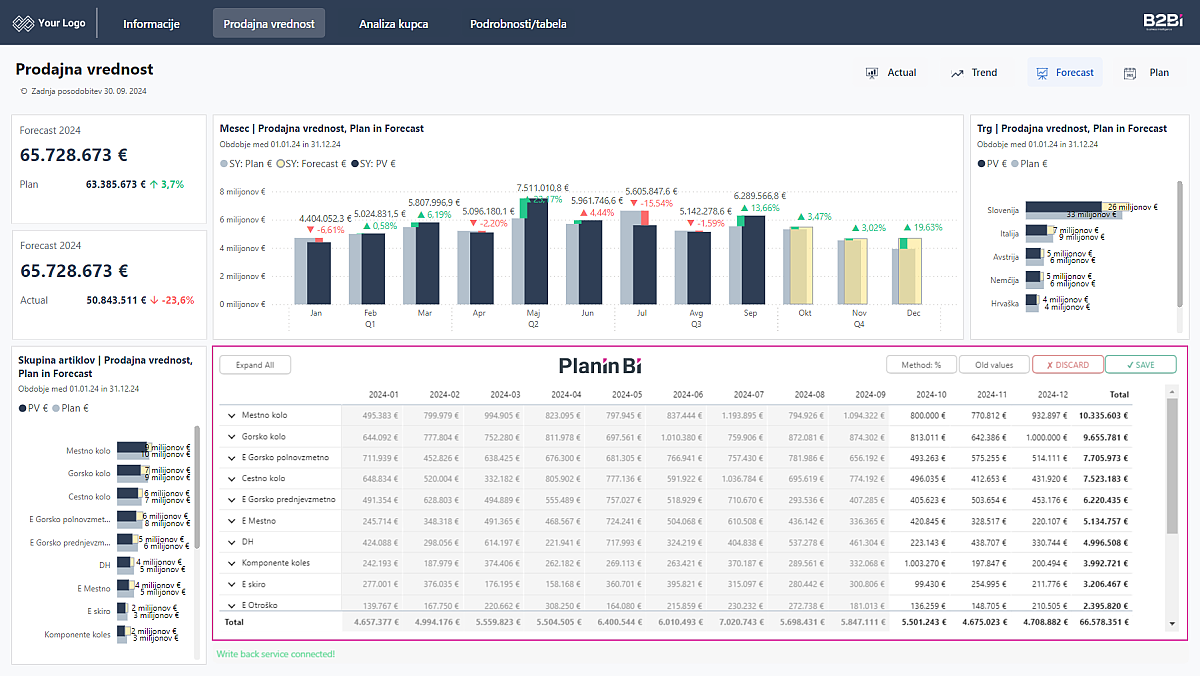Click the 2024-01 column header

pos(383,394)
